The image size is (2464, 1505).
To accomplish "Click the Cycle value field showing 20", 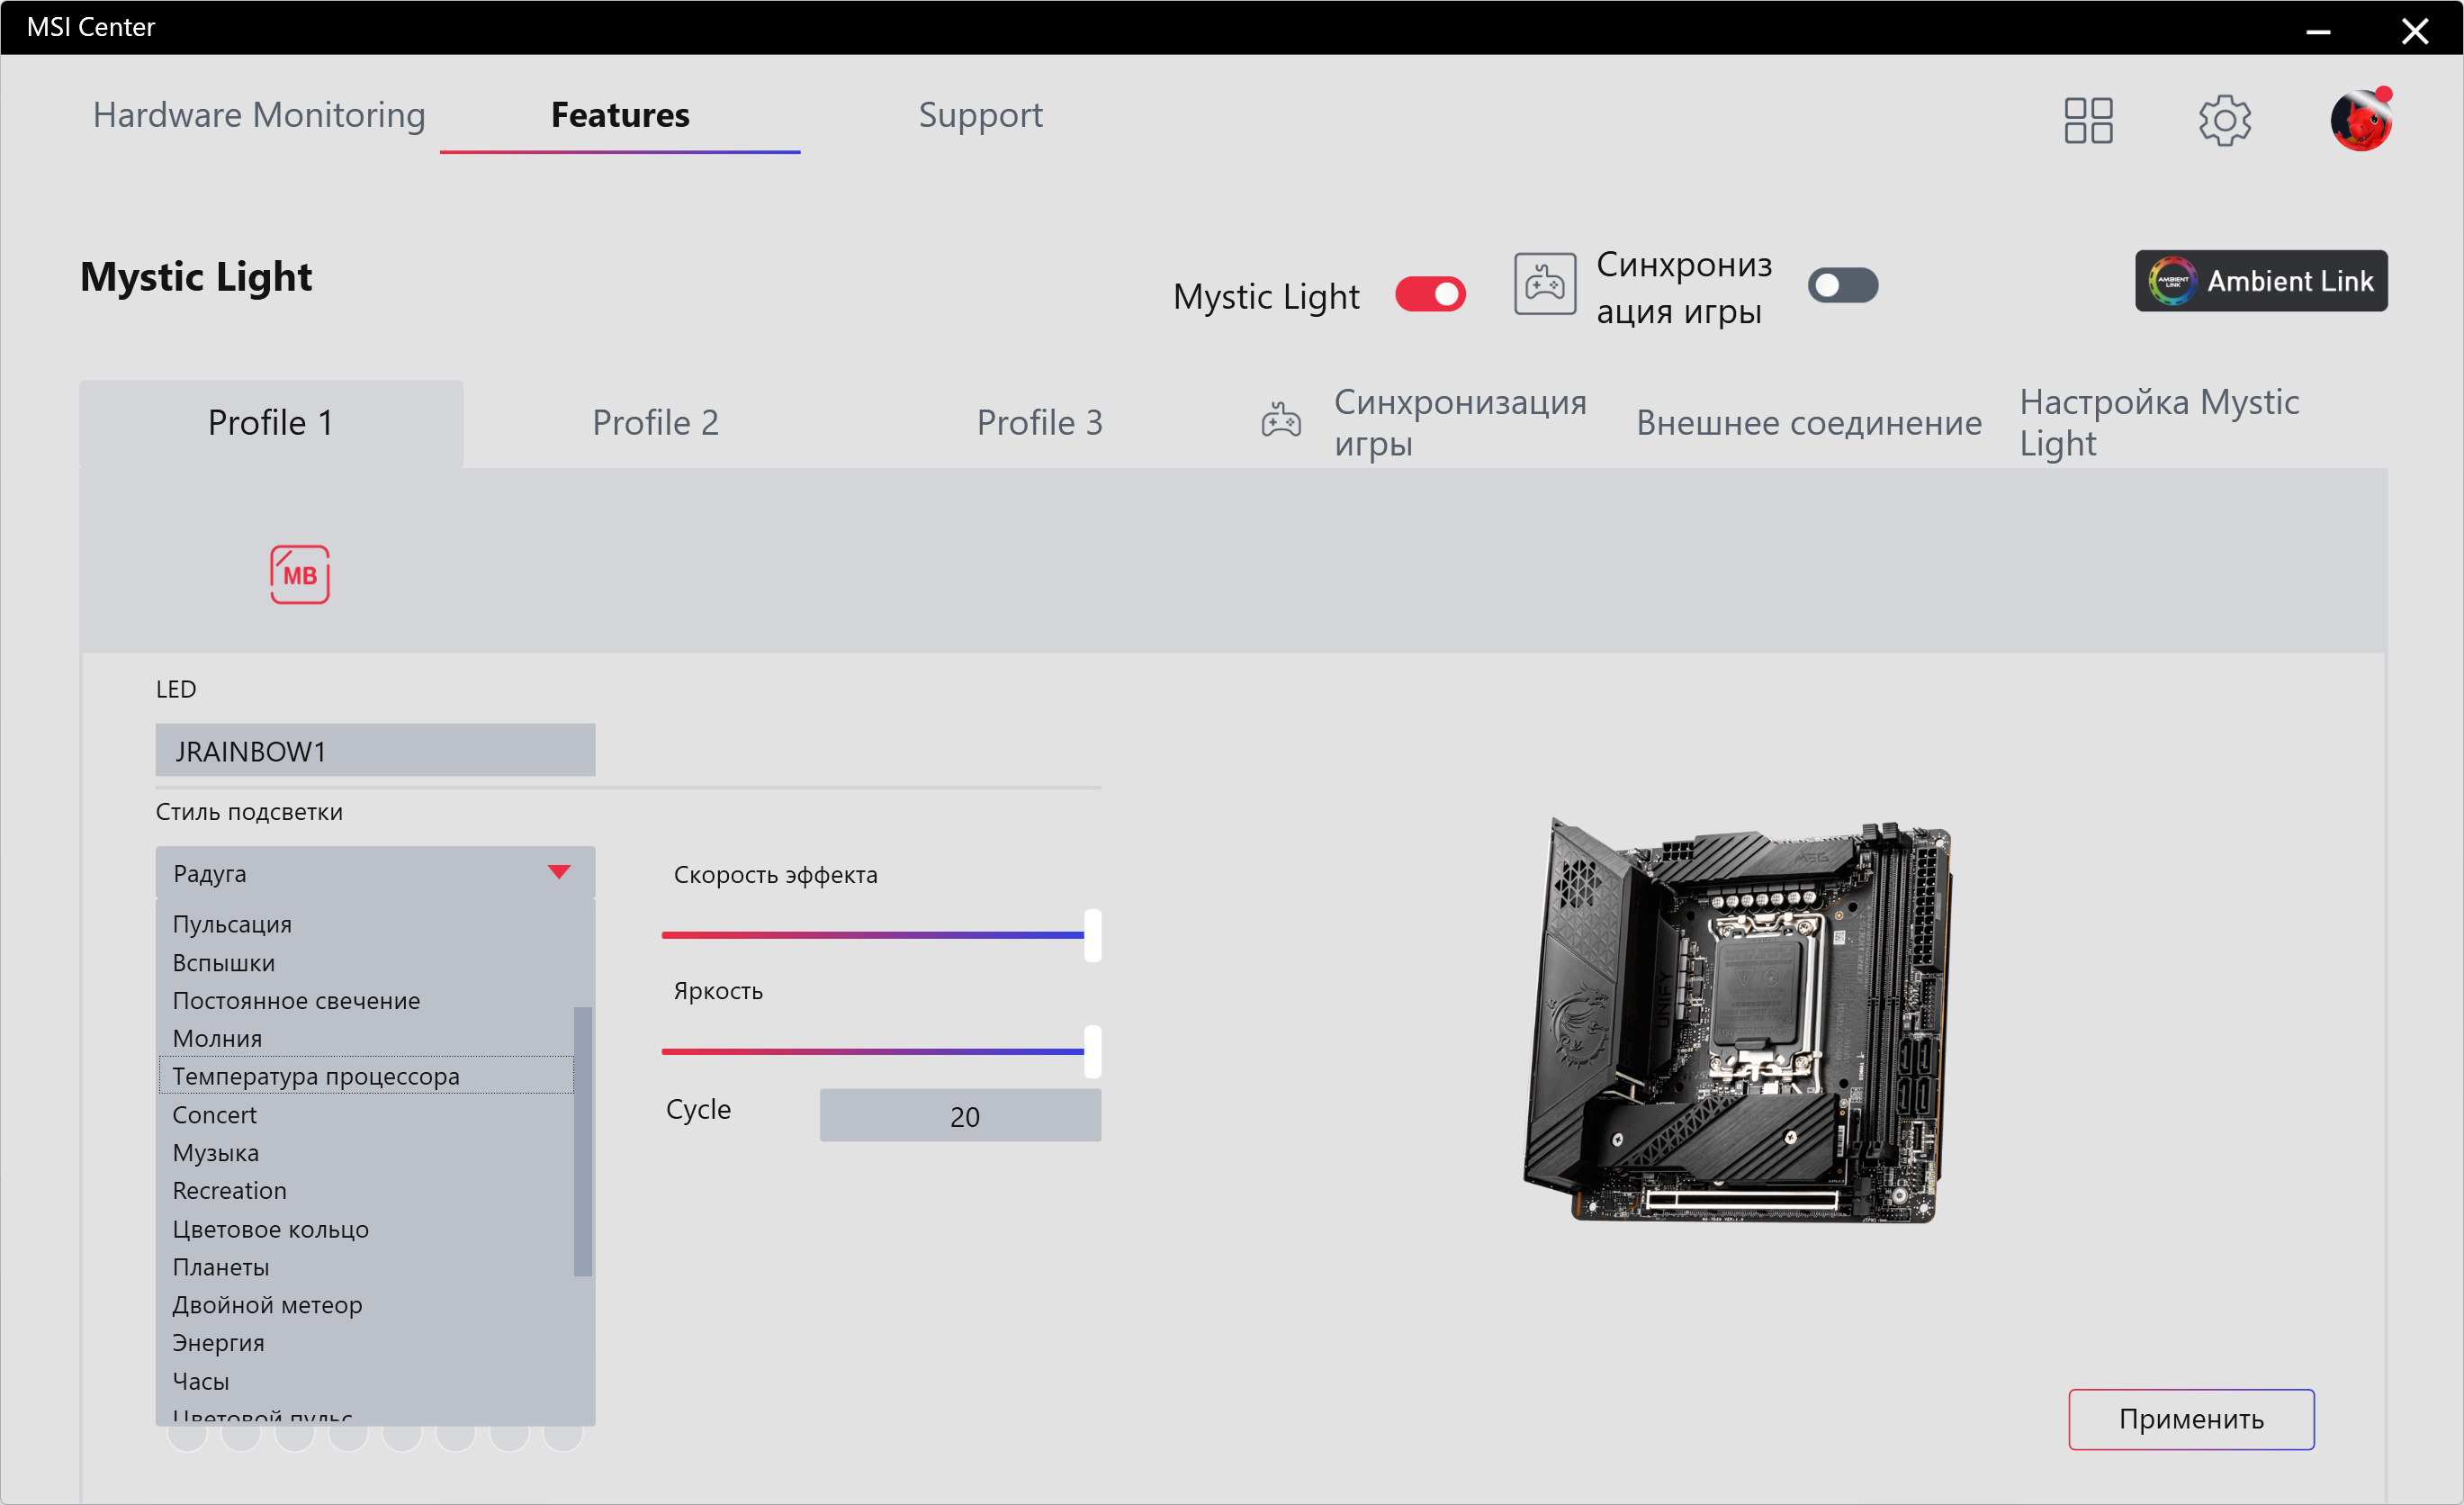I will (x=960, y=1116).
